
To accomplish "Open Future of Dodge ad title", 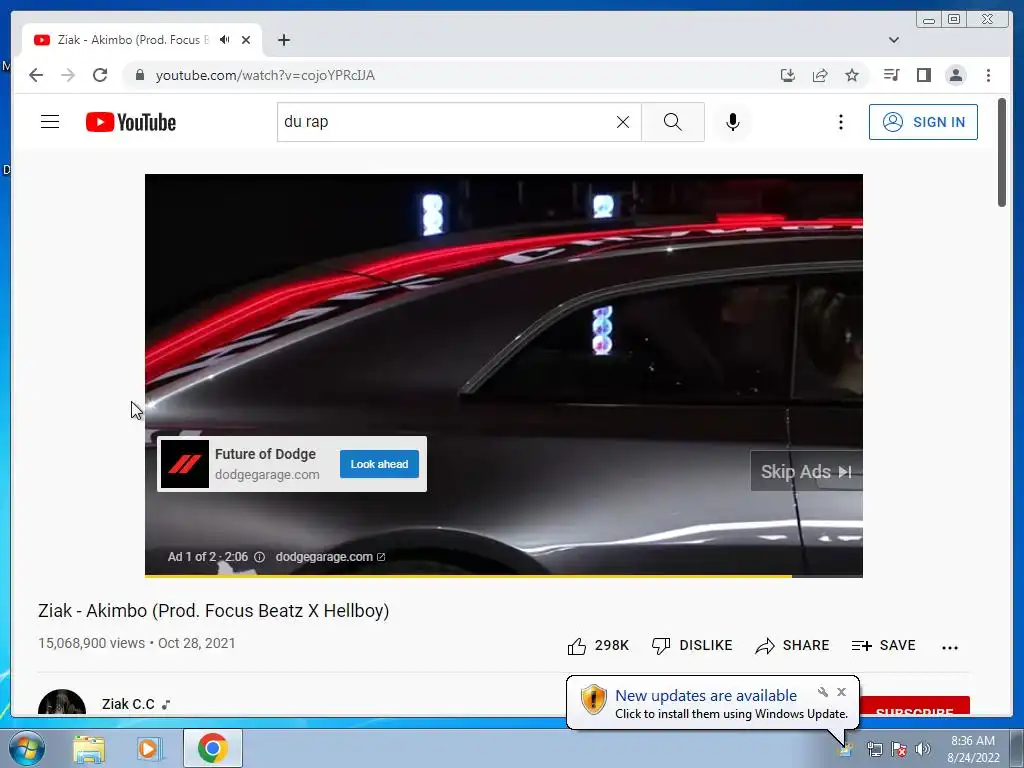I will click(x=265, y=454).
